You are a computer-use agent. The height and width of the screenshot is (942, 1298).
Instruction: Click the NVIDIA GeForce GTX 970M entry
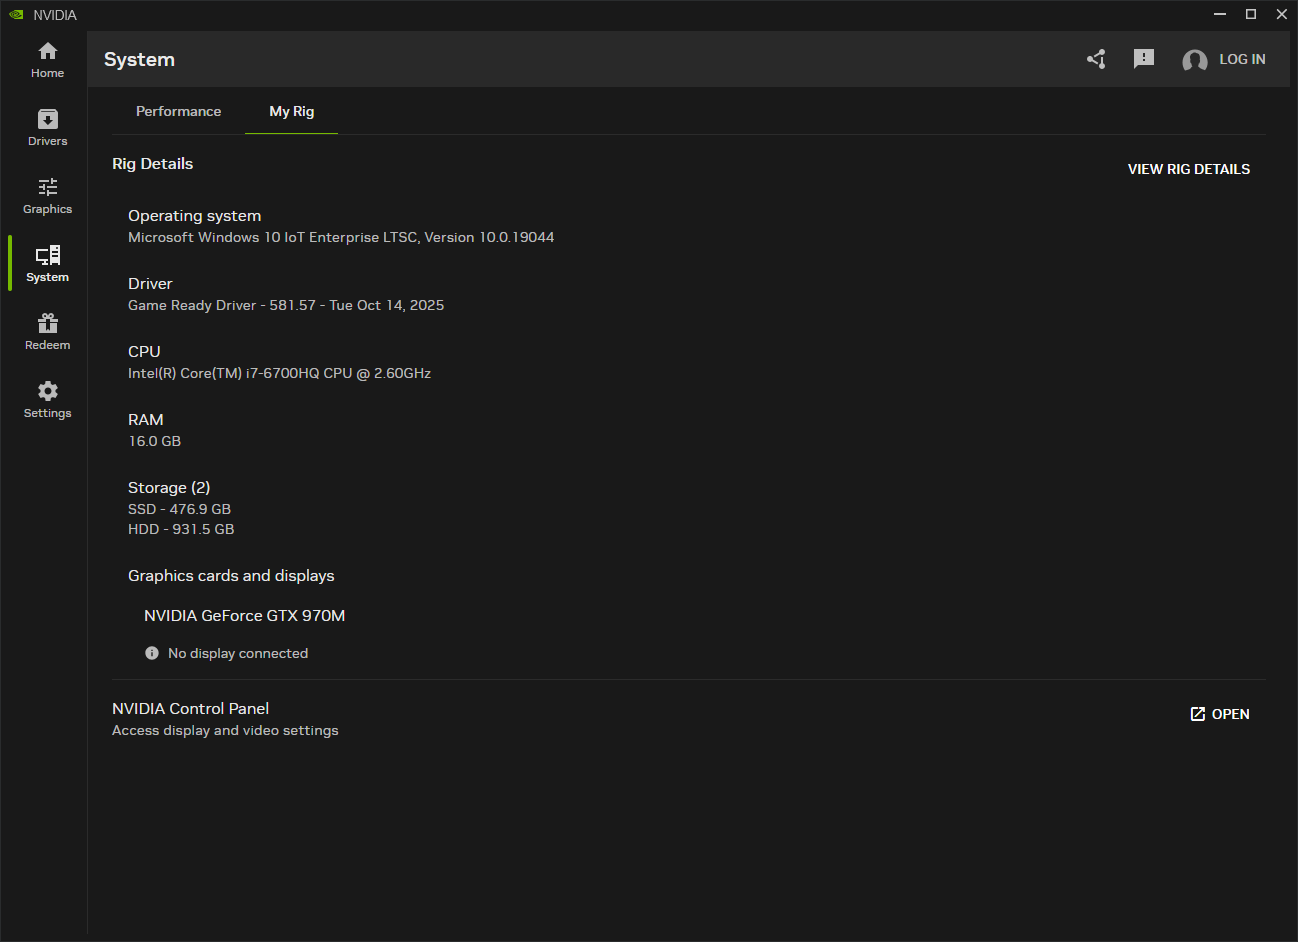coord(245,615)
